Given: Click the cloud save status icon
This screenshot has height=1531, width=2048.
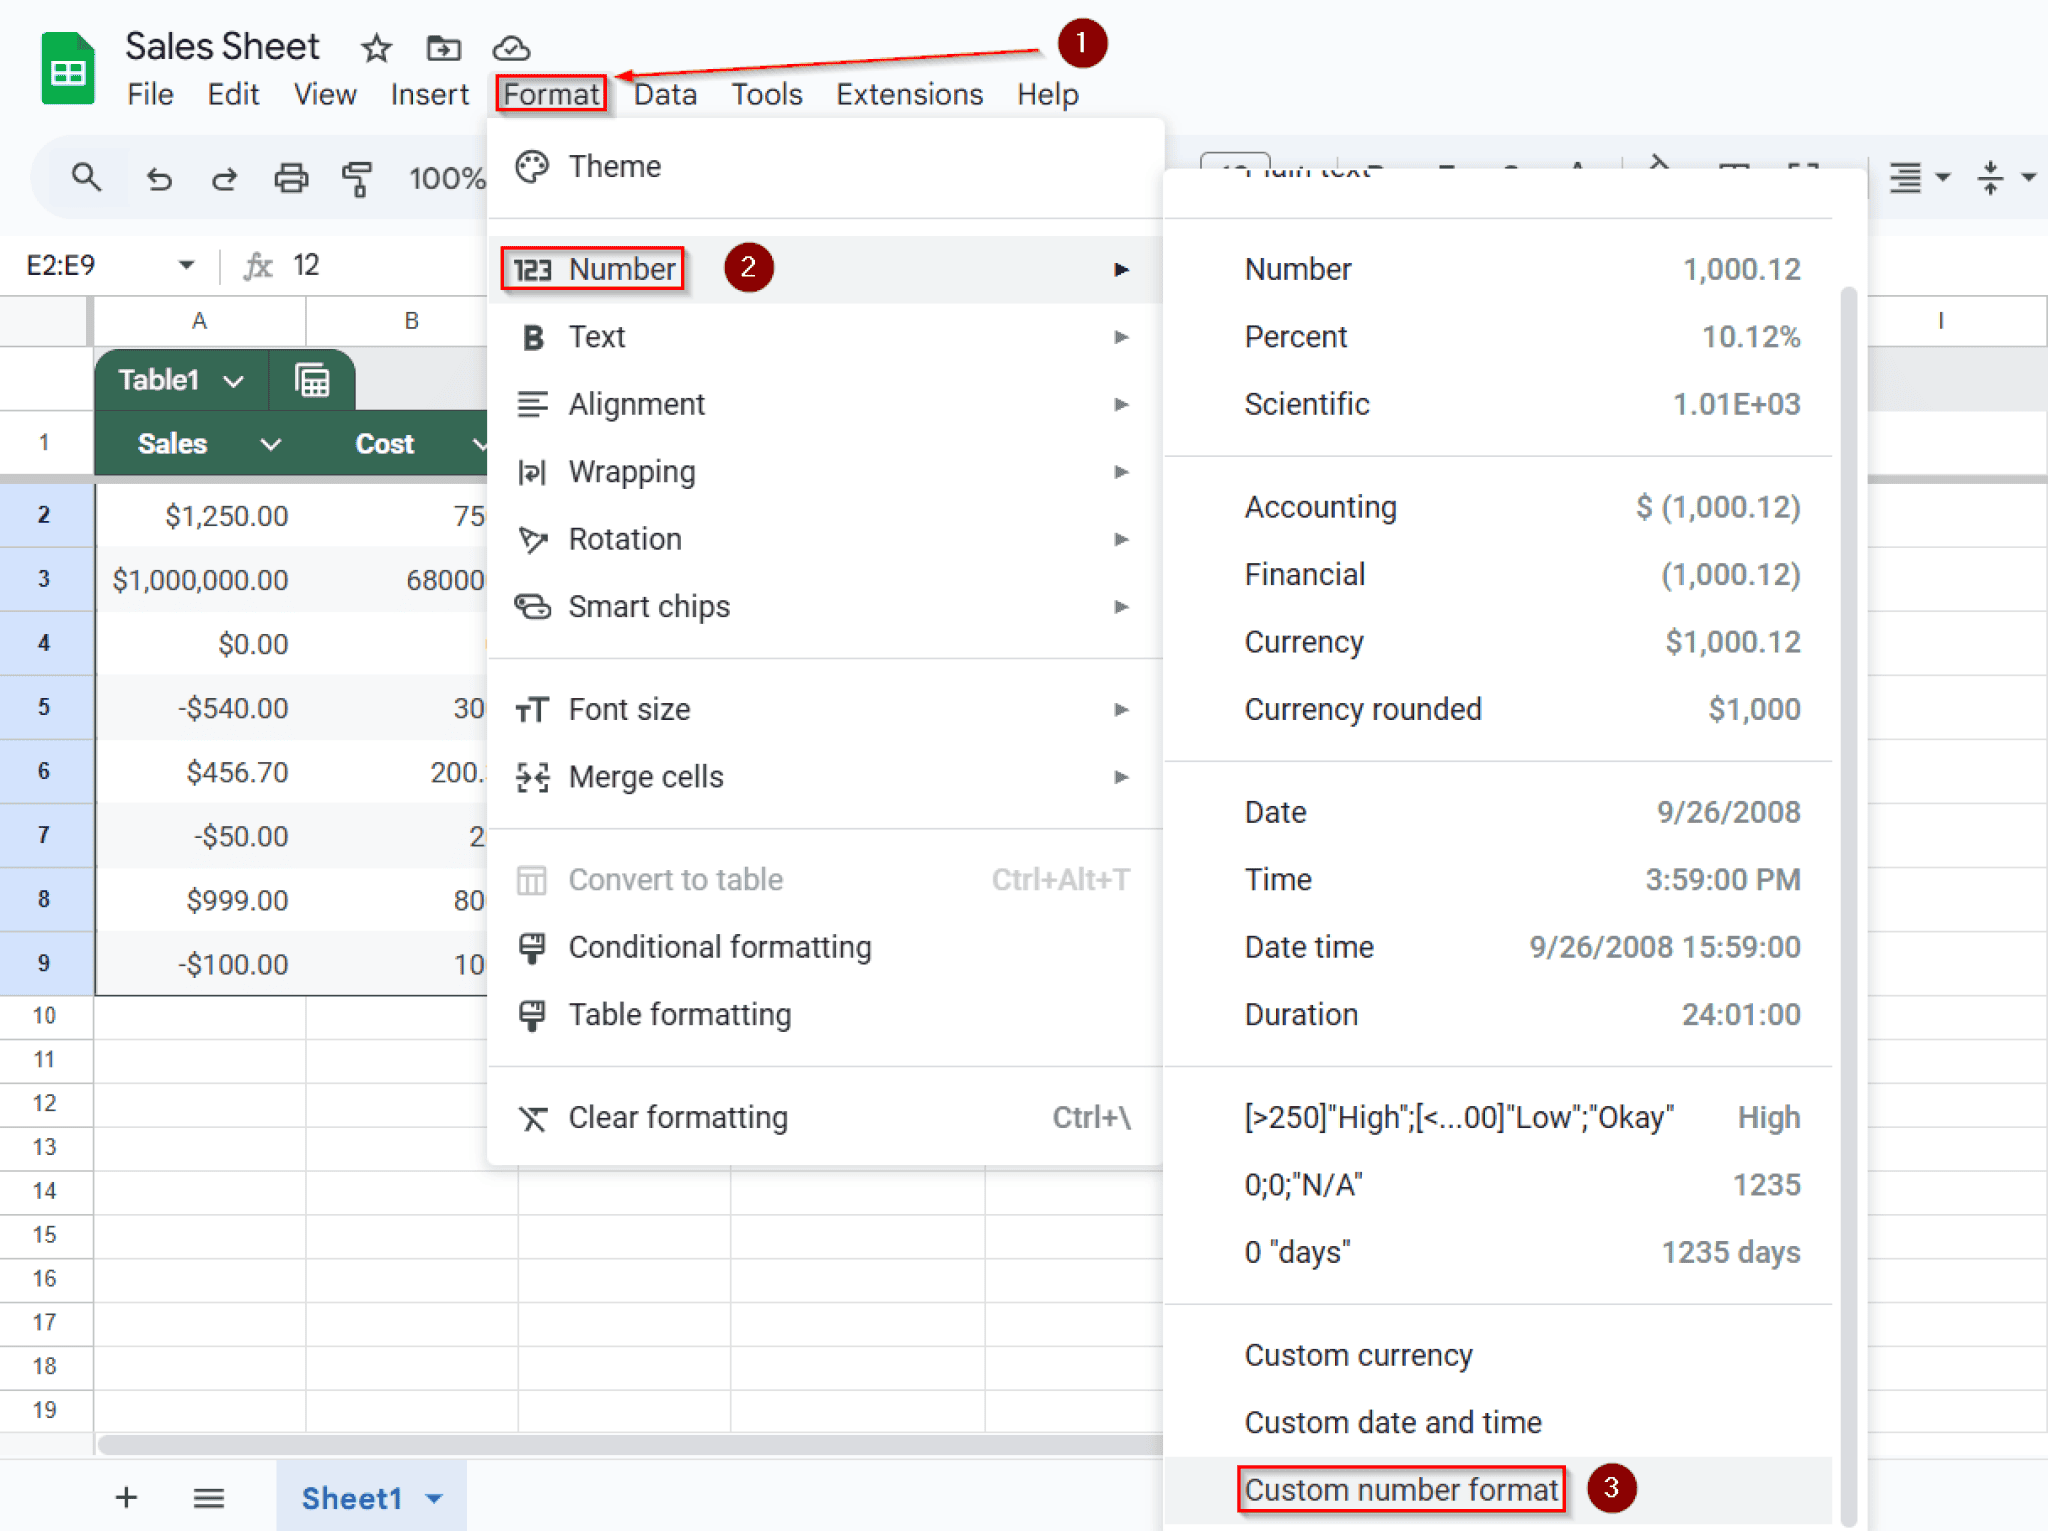Looking at the screenshot, I should click(x=510, y=47).
